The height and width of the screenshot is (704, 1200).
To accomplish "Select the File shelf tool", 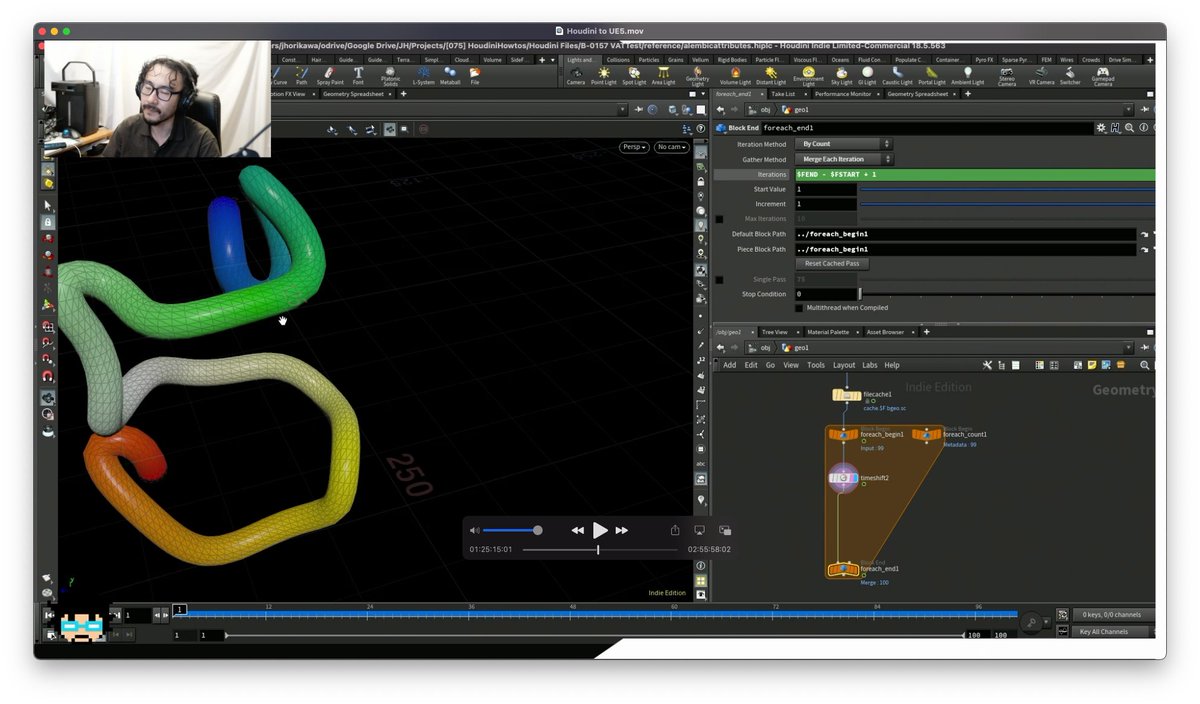I will [475, 75].
